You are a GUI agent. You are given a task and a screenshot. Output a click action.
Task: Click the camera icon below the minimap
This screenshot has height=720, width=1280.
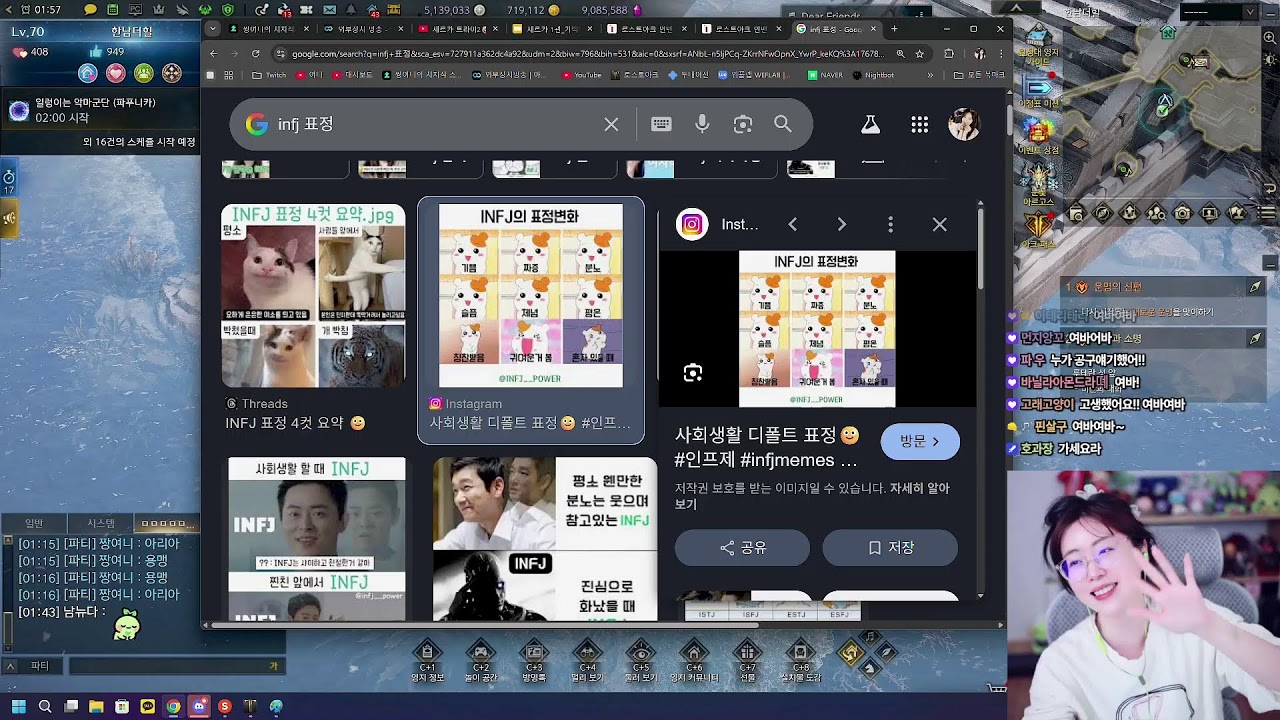[1183, 213]
